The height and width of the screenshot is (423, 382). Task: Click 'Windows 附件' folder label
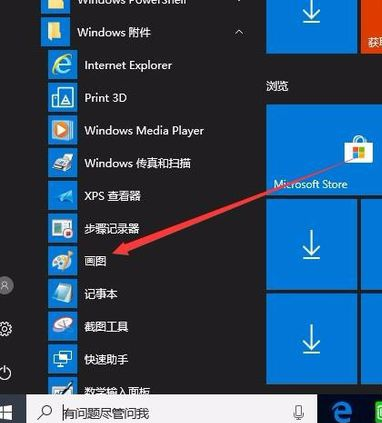tap(114, 32)
